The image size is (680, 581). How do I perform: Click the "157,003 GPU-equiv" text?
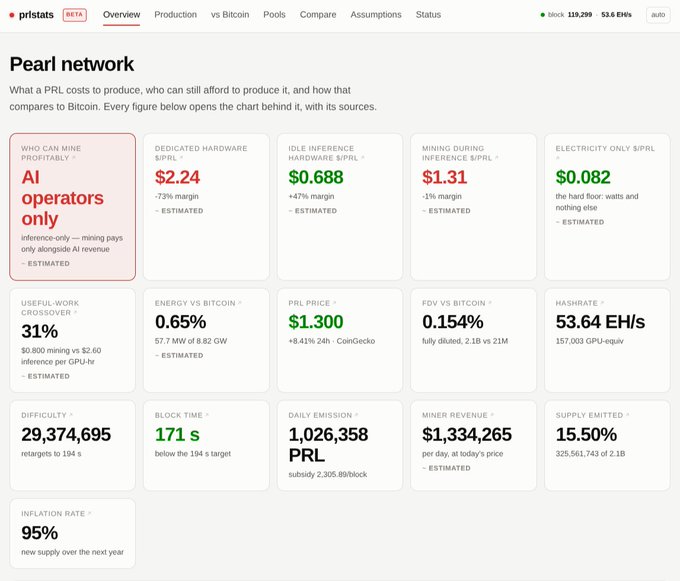589,341
